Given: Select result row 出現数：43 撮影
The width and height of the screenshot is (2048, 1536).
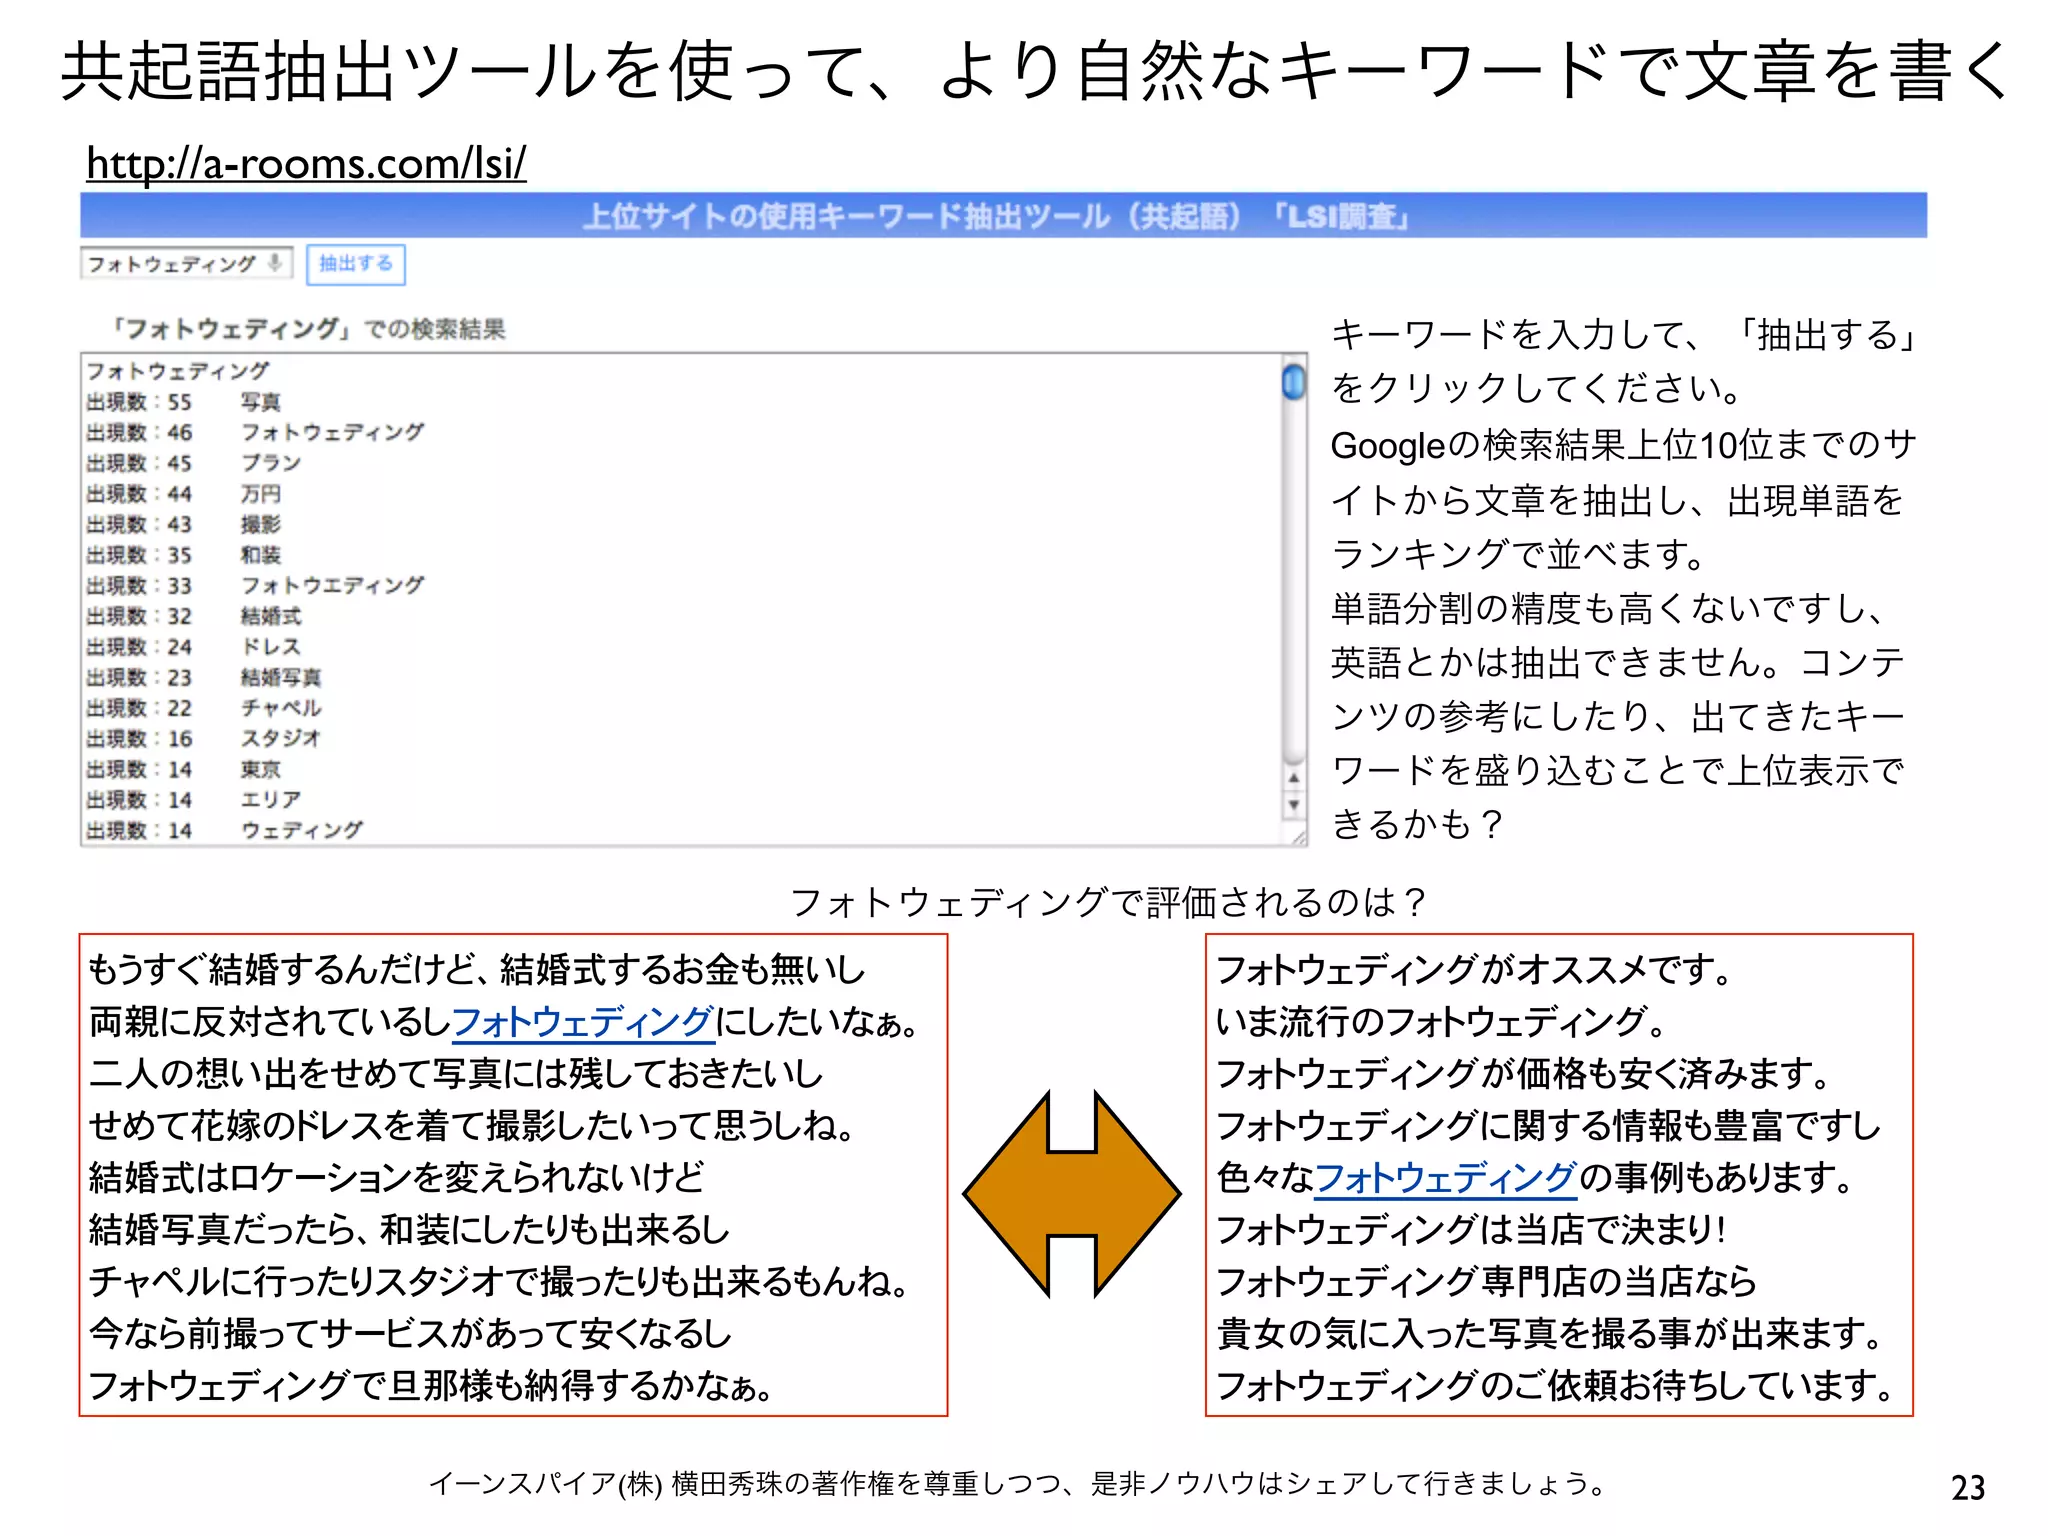Looking at the screenshot, I should point(184,524).
